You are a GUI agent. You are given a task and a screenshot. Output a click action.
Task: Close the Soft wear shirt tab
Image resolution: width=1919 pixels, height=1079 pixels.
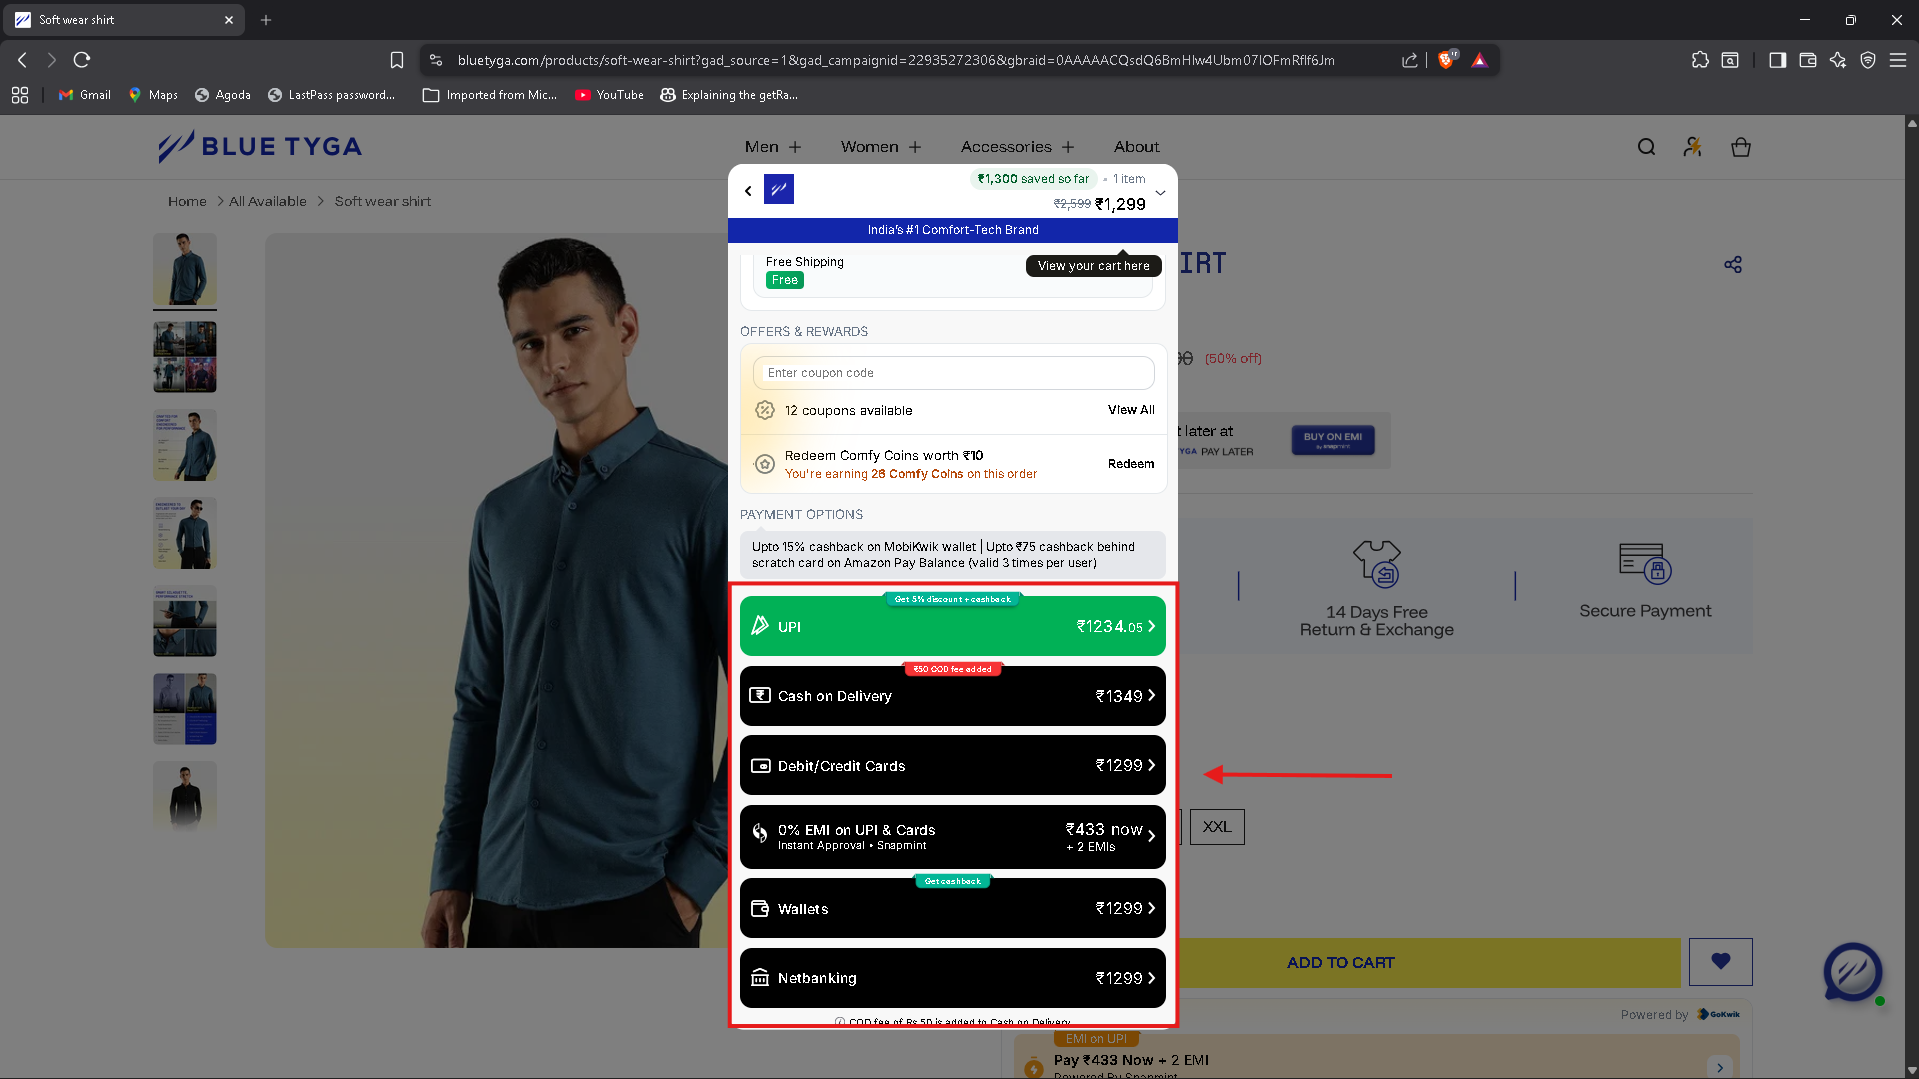tap(229, 20)
